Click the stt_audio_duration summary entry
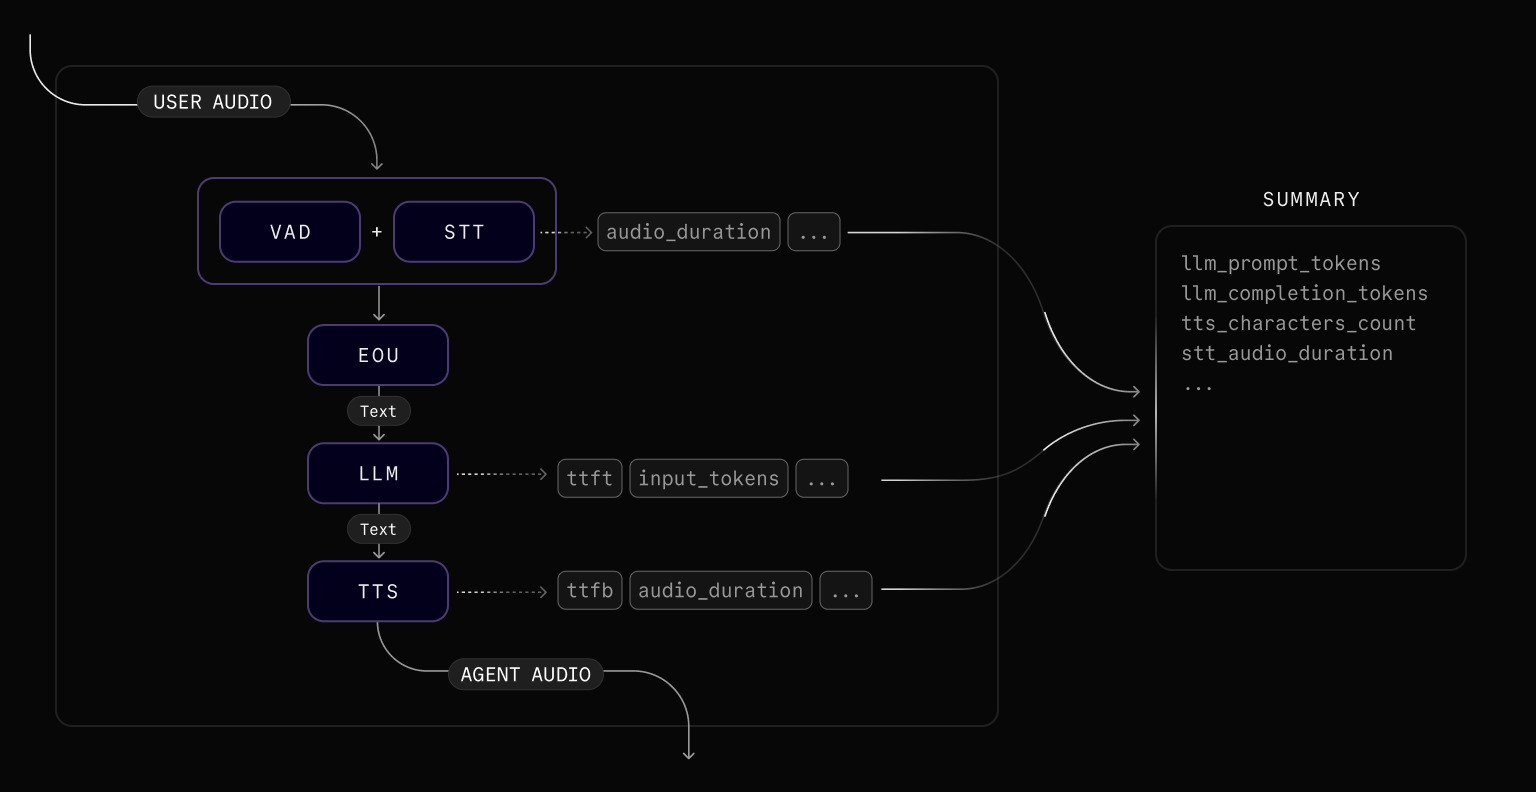The width and height of the screenshot is (1536, 792). pos(1287,353)
